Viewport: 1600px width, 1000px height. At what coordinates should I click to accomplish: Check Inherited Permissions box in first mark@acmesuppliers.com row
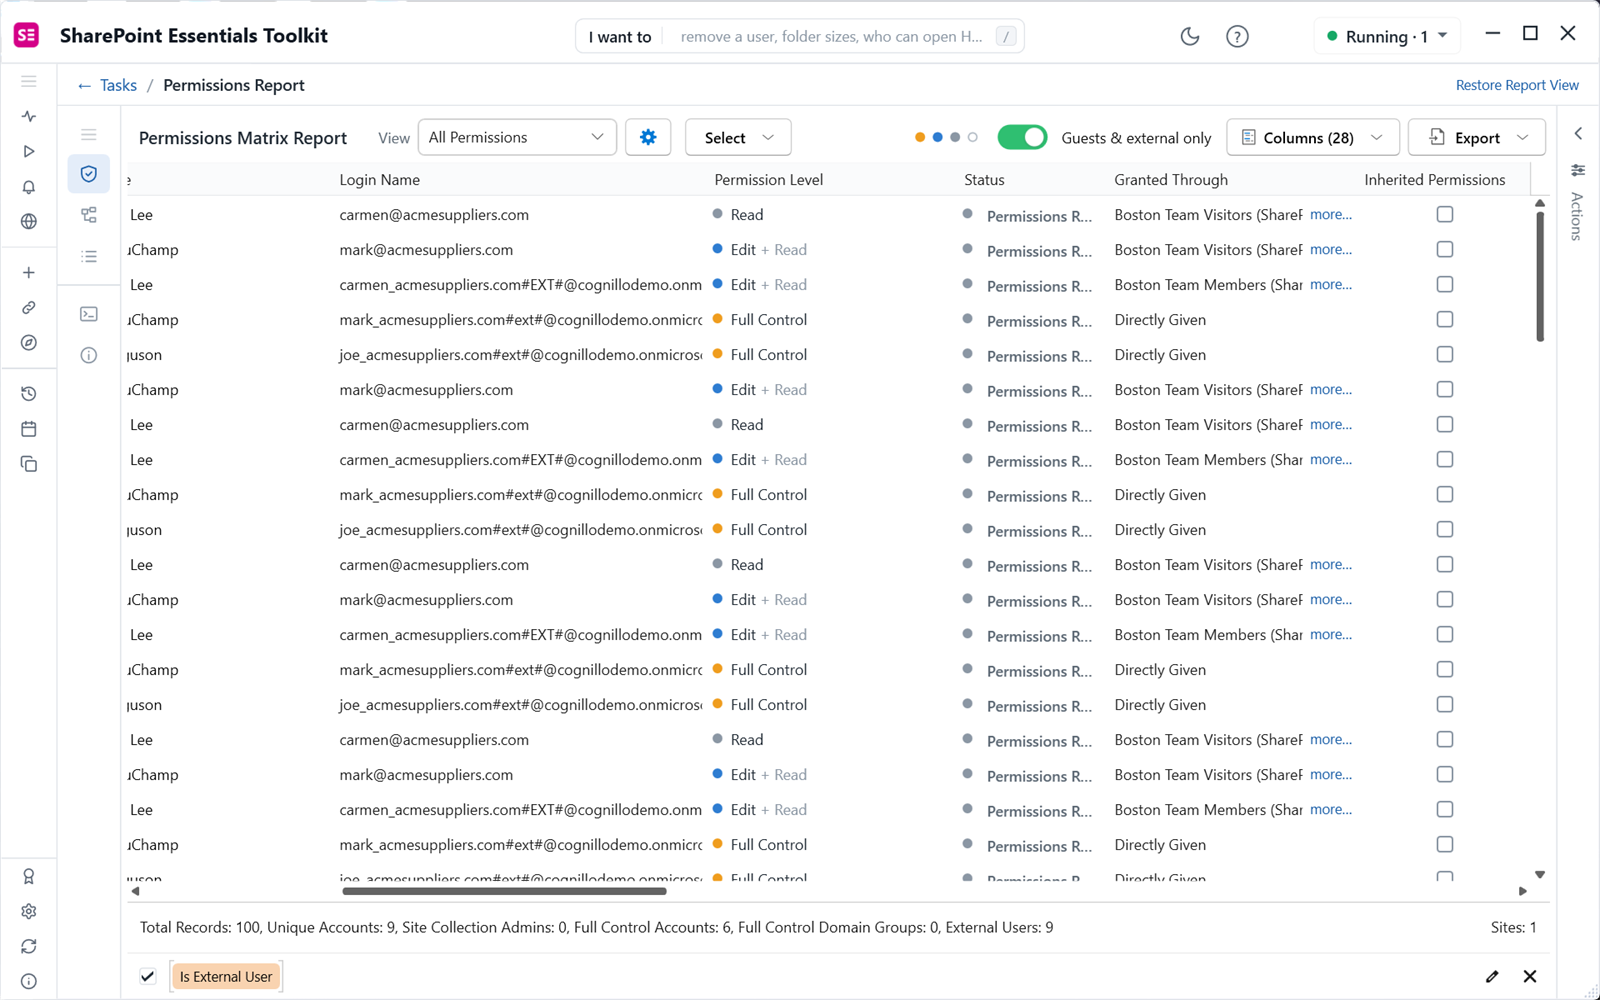[1445, 249]
